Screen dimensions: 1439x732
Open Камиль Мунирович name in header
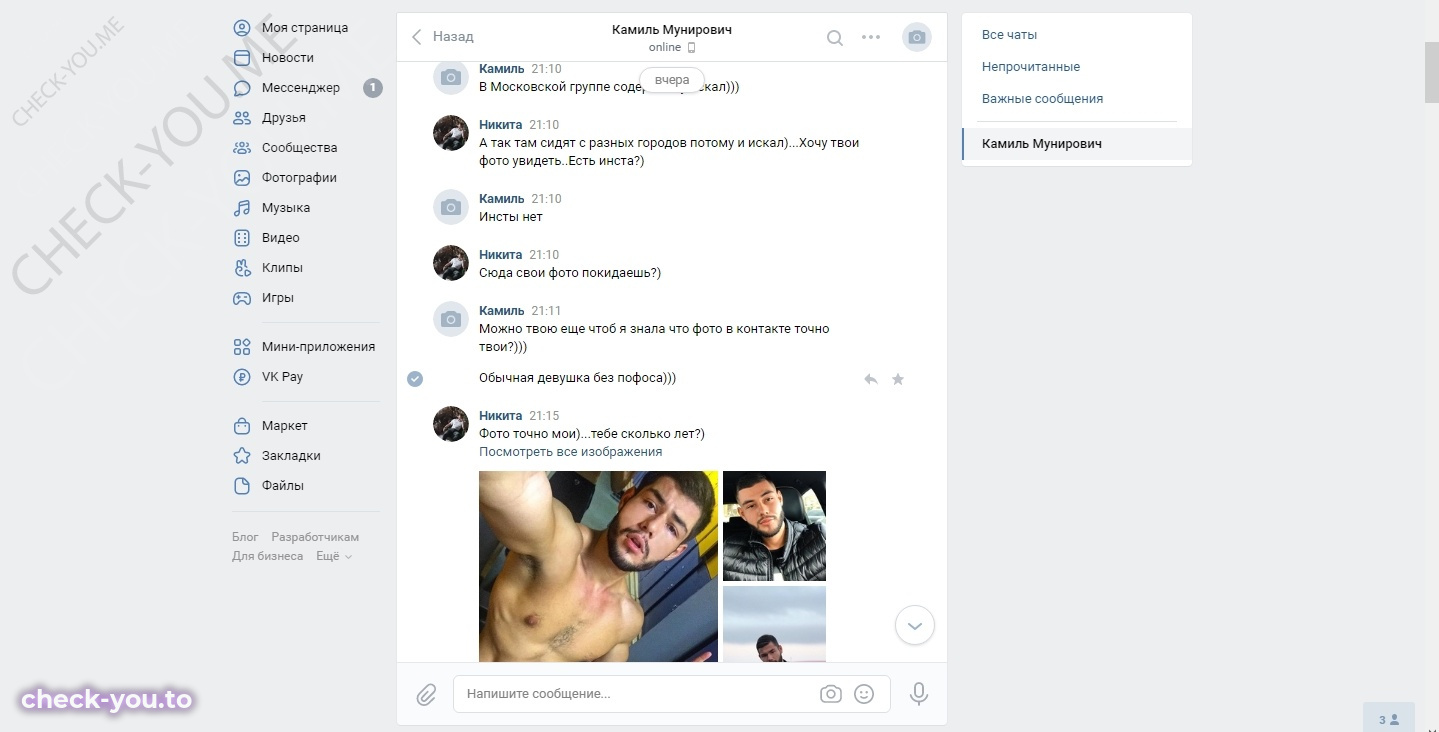tap(672, 30)
